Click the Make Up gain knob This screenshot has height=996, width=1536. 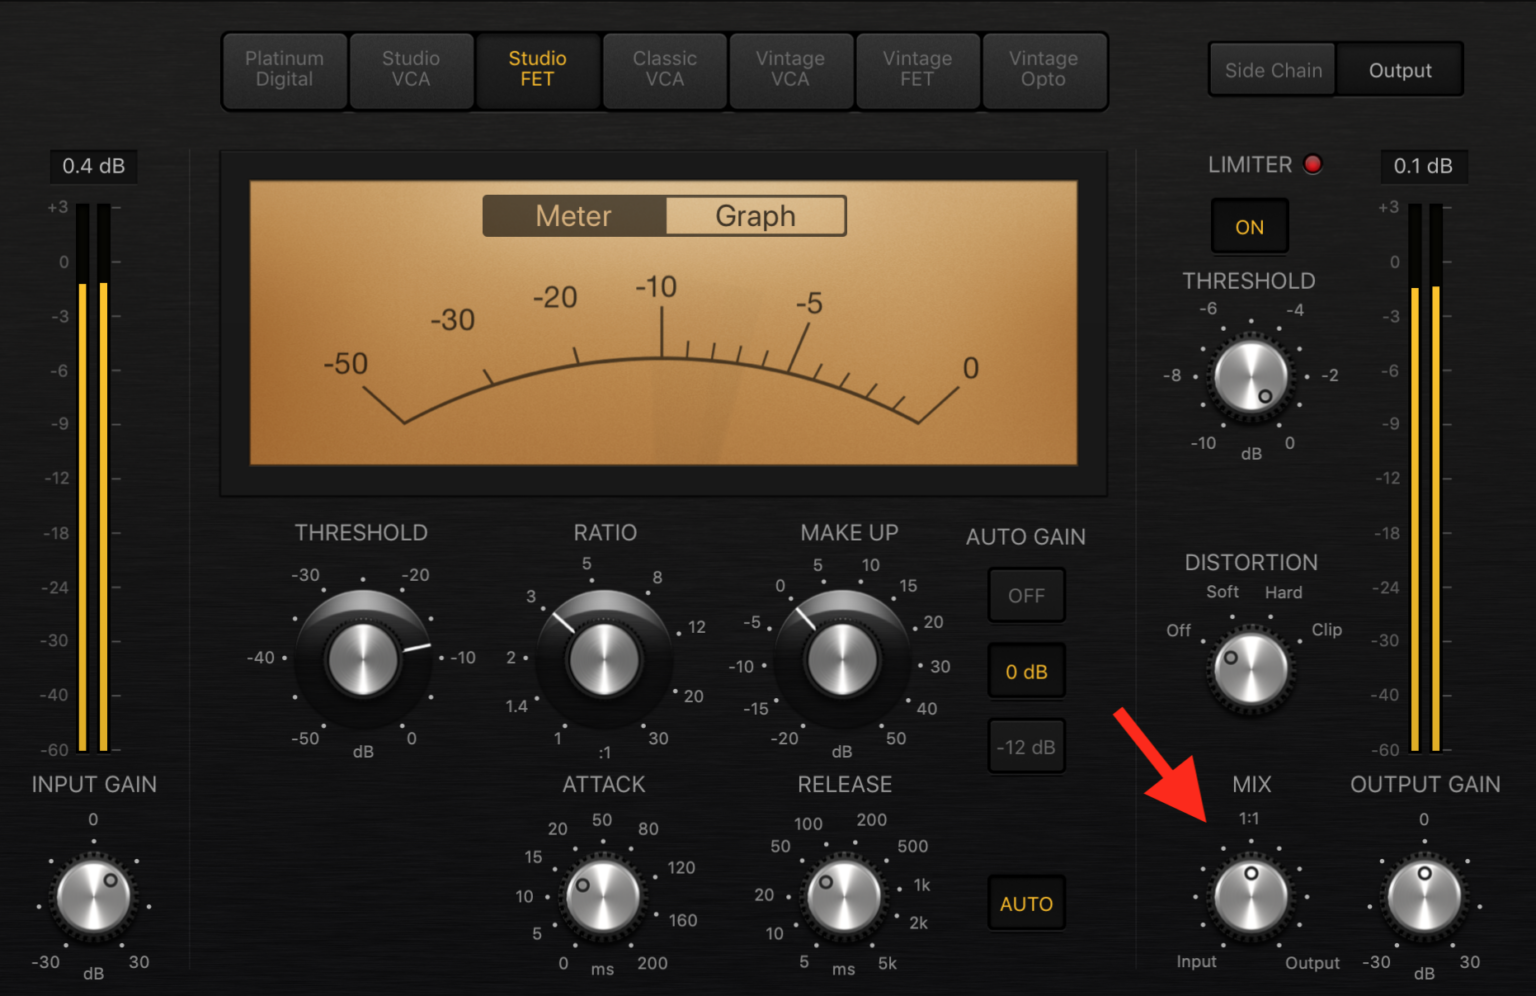point(842,660)
